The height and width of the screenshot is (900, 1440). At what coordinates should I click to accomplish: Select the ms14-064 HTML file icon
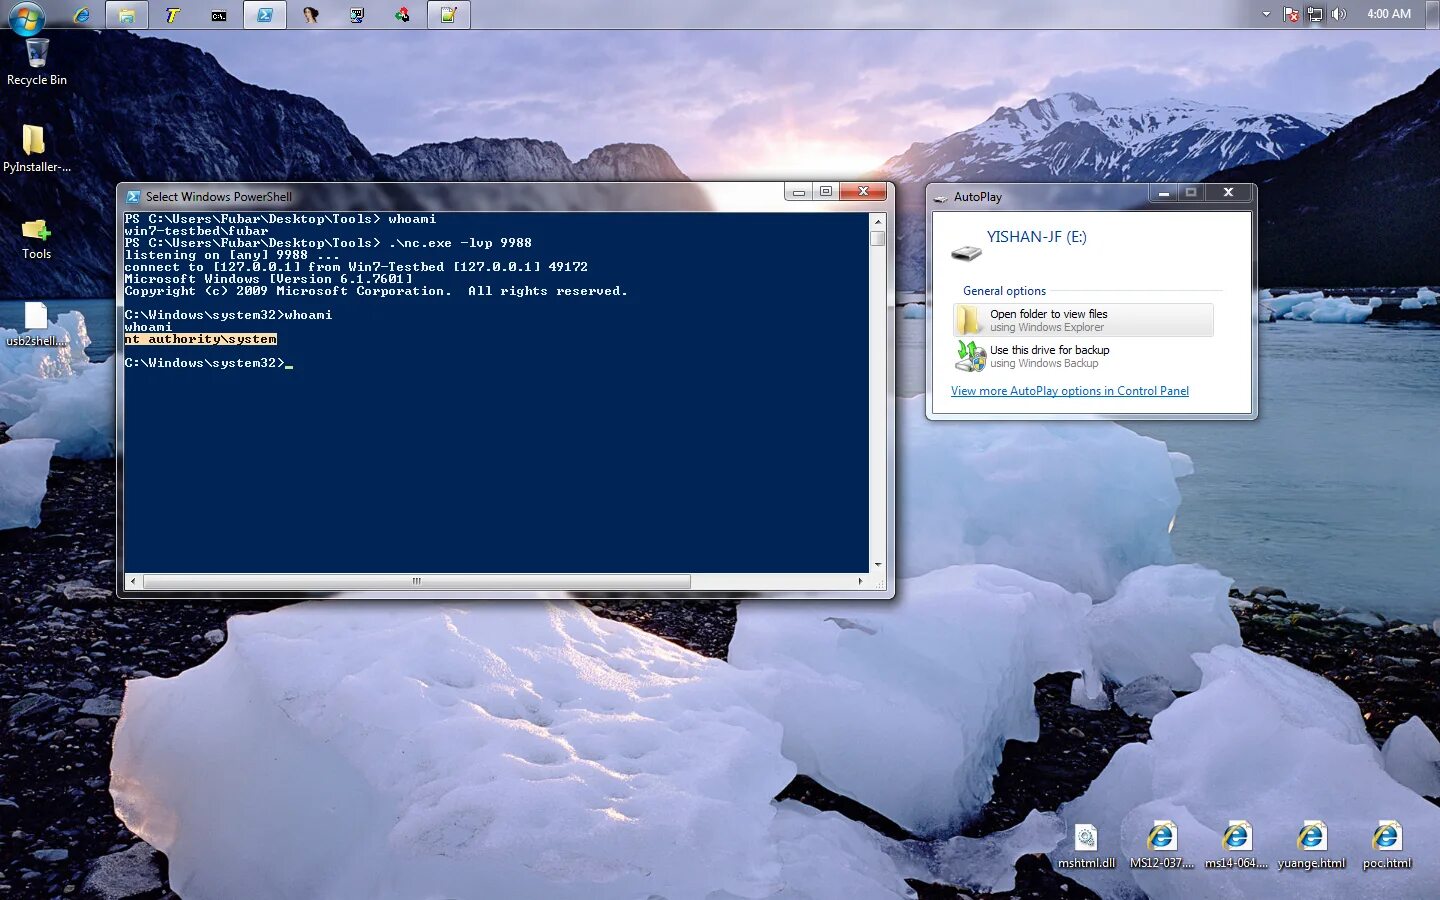point(1236,846)
